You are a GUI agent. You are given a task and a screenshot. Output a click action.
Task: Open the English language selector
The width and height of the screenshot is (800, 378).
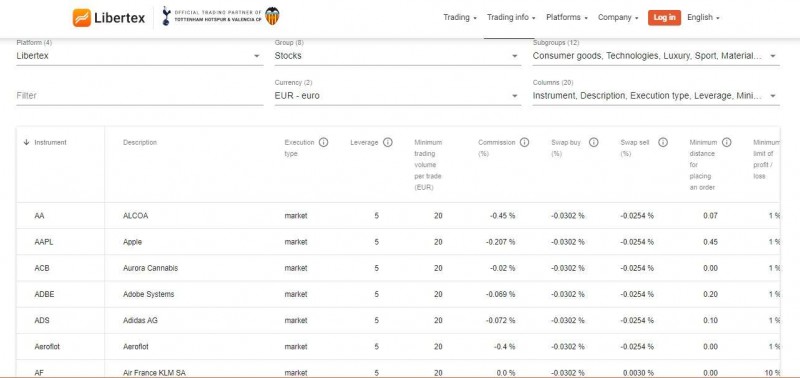pos(703,17)
